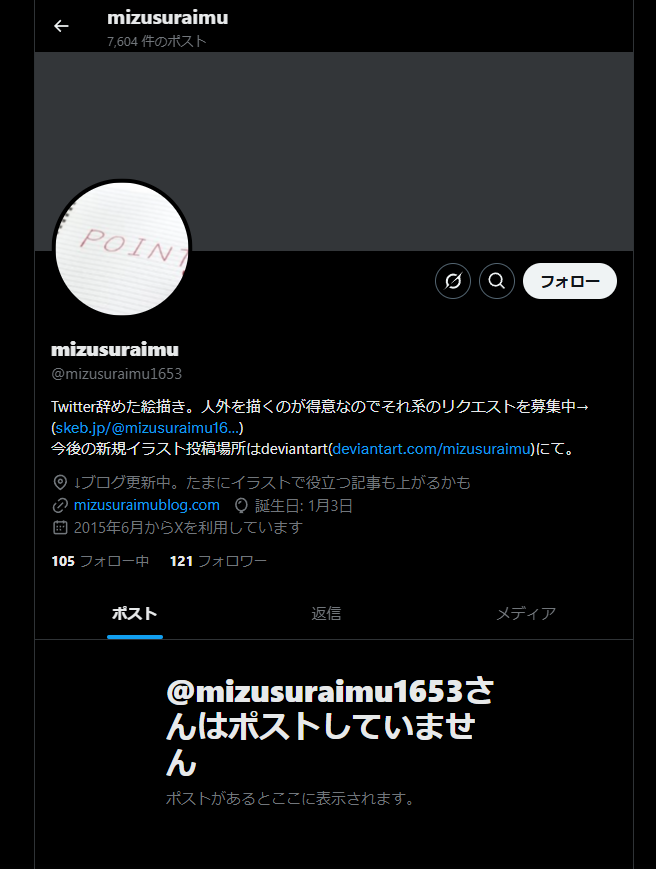Image resolution: width=656 pixels, height=869 pixels.
Task: Select the ポスト tab
Action: [x=135, y=614]
